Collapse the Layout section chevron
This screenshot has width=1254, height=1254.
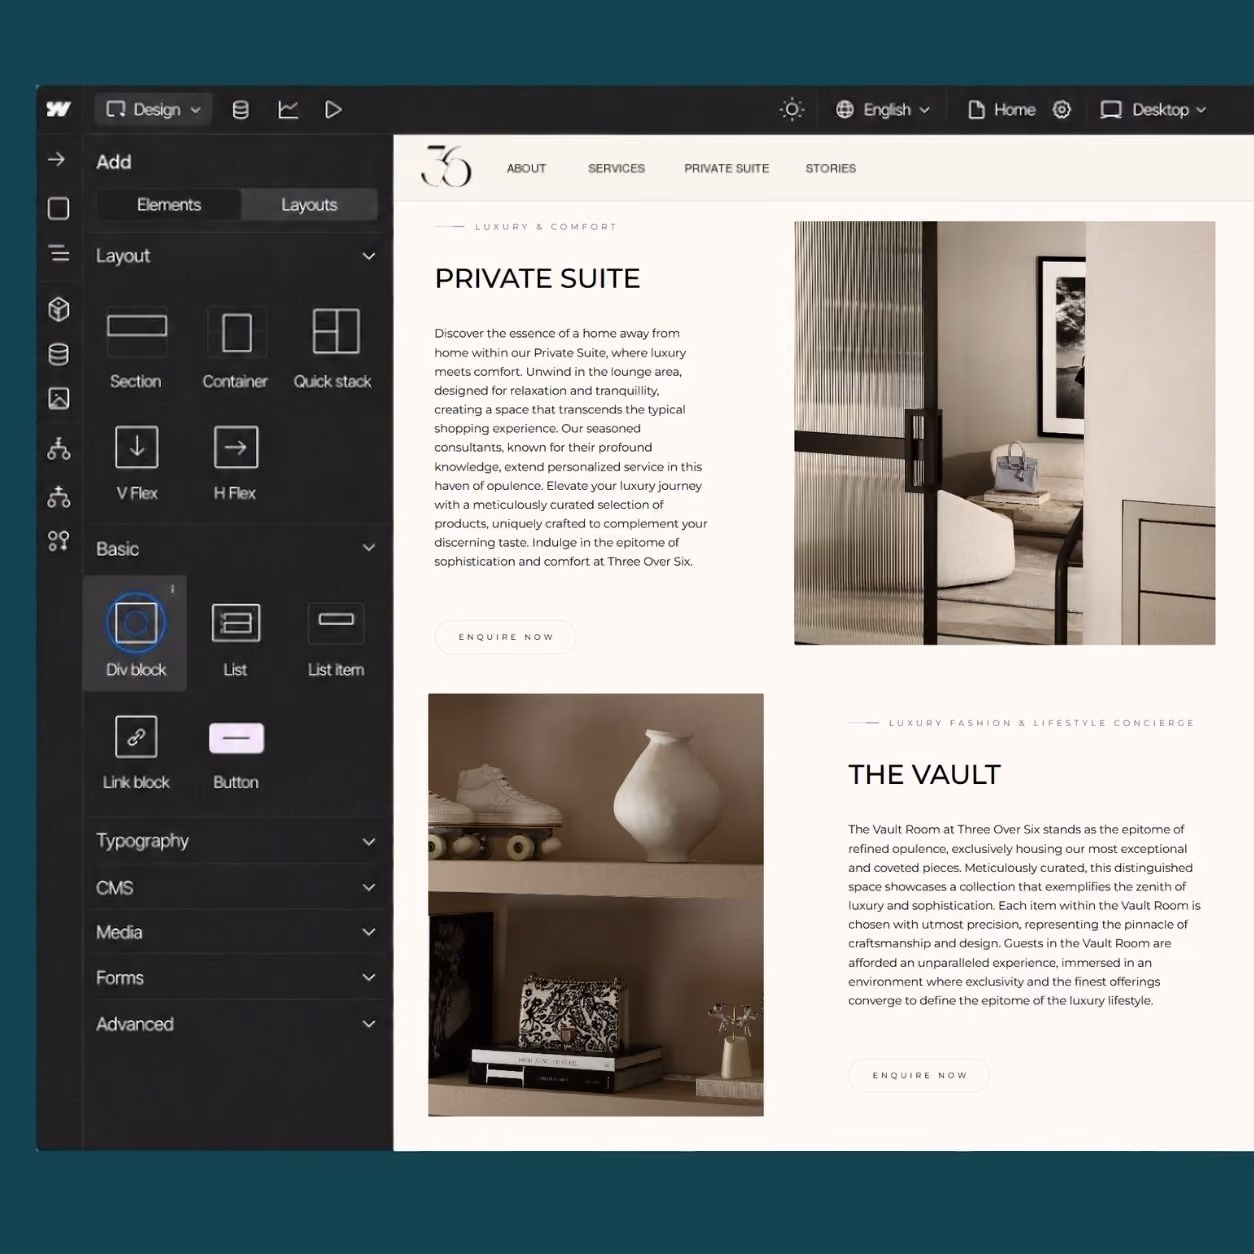point(369,256)
